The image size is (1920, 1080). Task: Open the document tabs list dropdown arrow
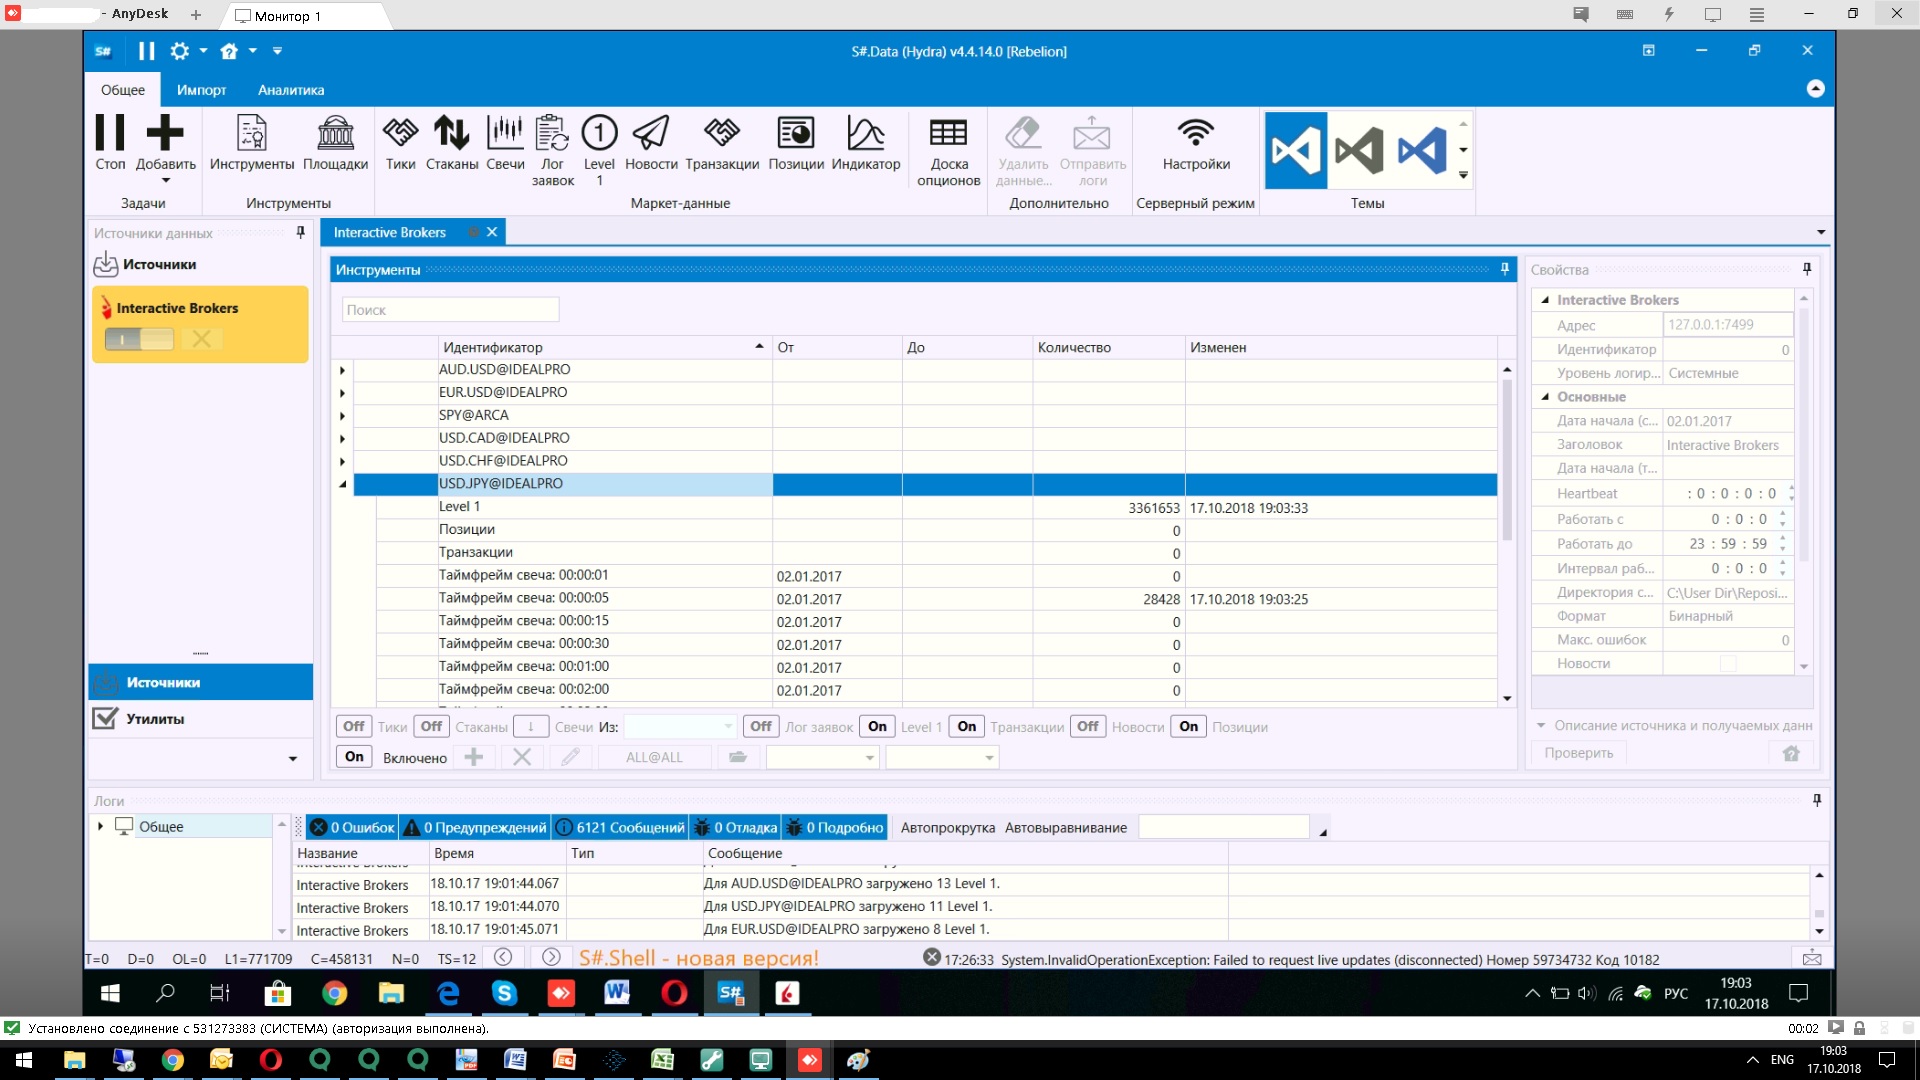(x=1821, y=232)
